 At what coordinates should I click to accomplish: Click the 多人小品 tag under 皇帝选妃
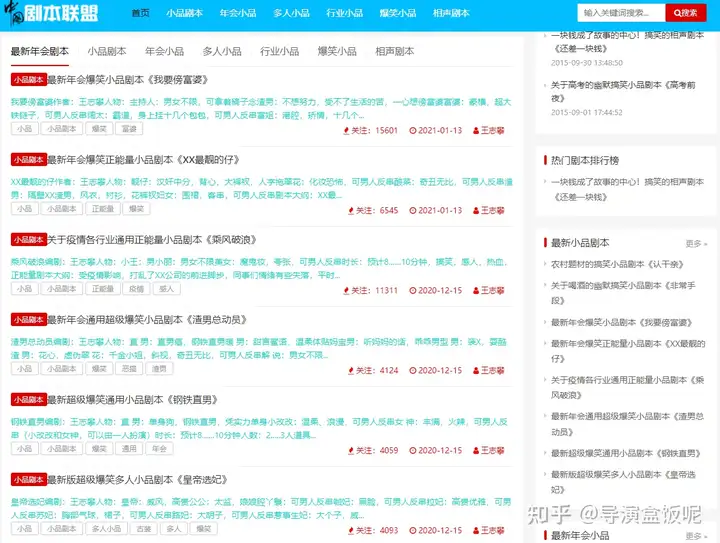pyautogui.click(x=107, y=529)
